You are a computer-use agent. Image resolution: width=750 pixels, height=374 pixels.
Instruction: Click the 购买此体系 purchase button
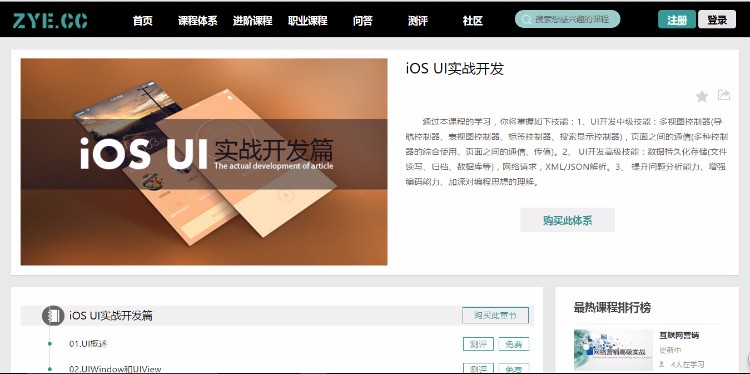(x=567, y=220)
